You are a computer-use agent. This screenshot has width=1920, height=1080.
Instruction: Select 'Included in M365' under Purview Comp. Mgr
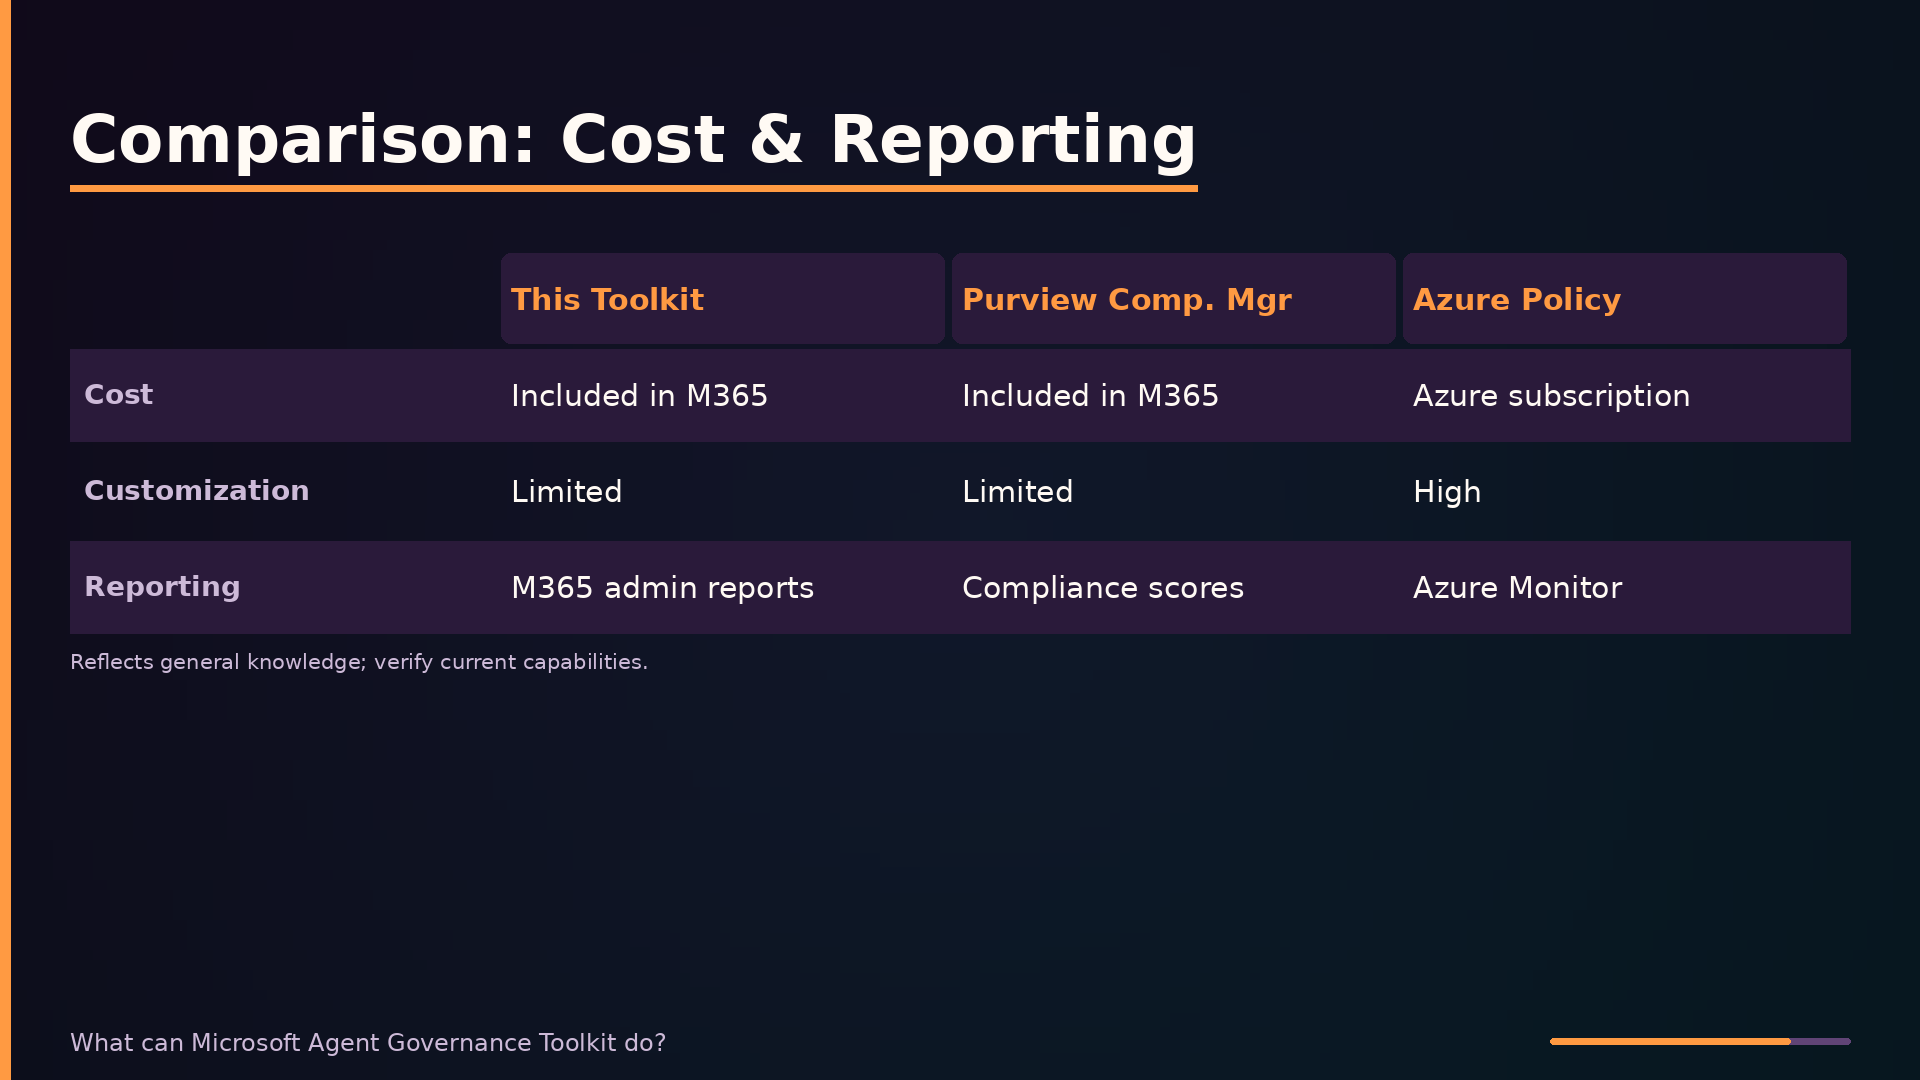point(1090,396)
